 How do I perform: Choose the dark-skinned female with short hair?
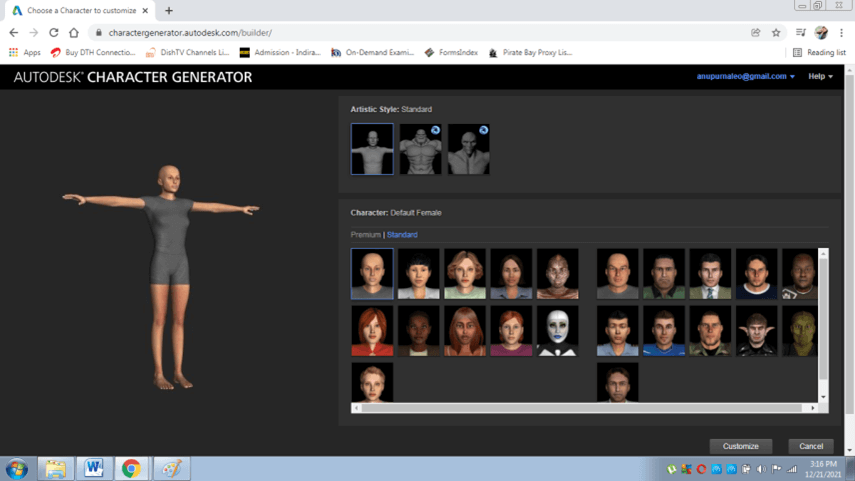pyautogui.click(x=418, y=331)
